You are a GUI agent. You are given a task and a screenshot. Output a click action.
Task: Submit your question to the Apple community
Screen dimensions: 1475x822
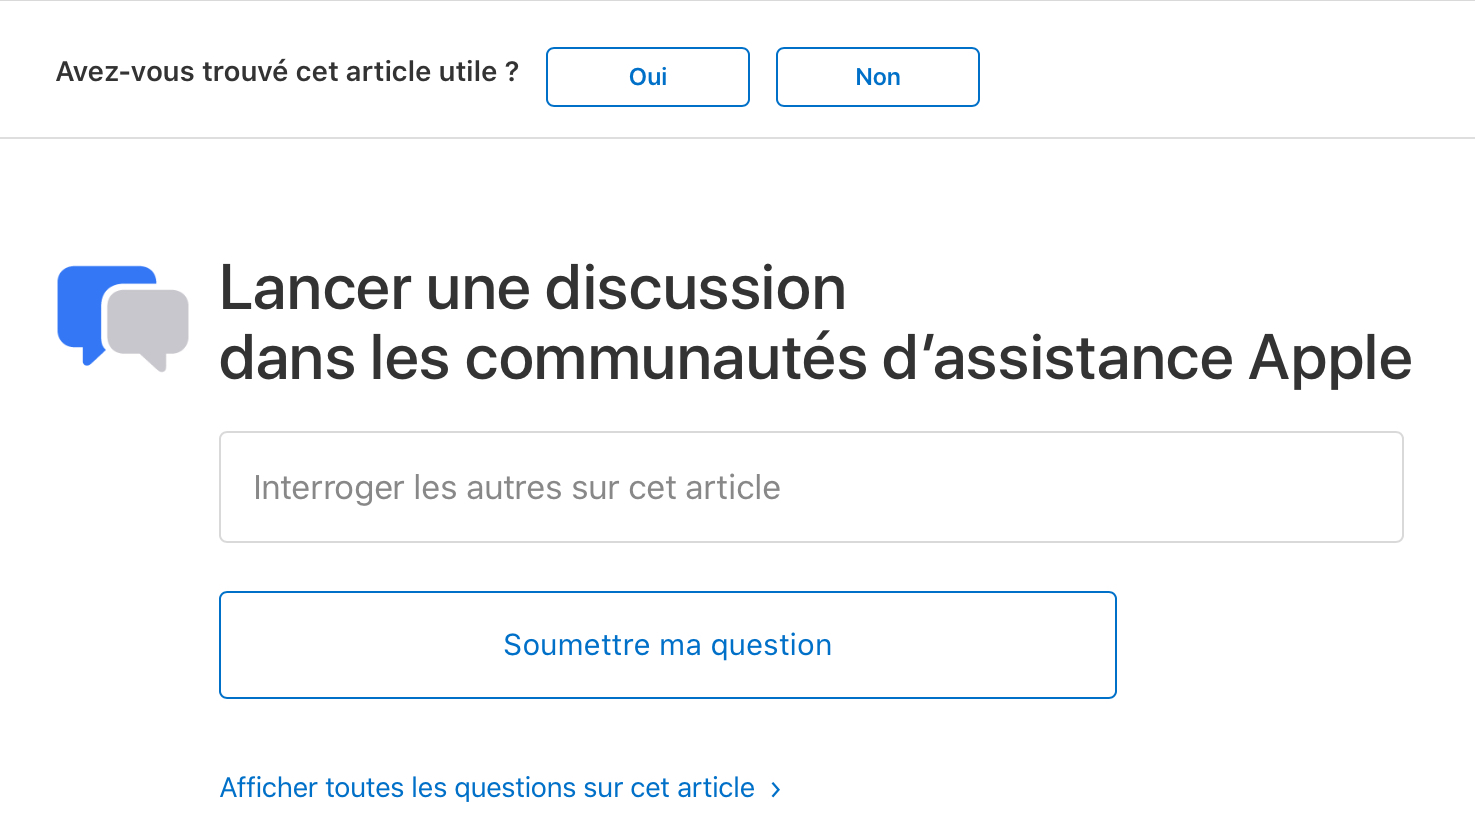click(668, 645)
